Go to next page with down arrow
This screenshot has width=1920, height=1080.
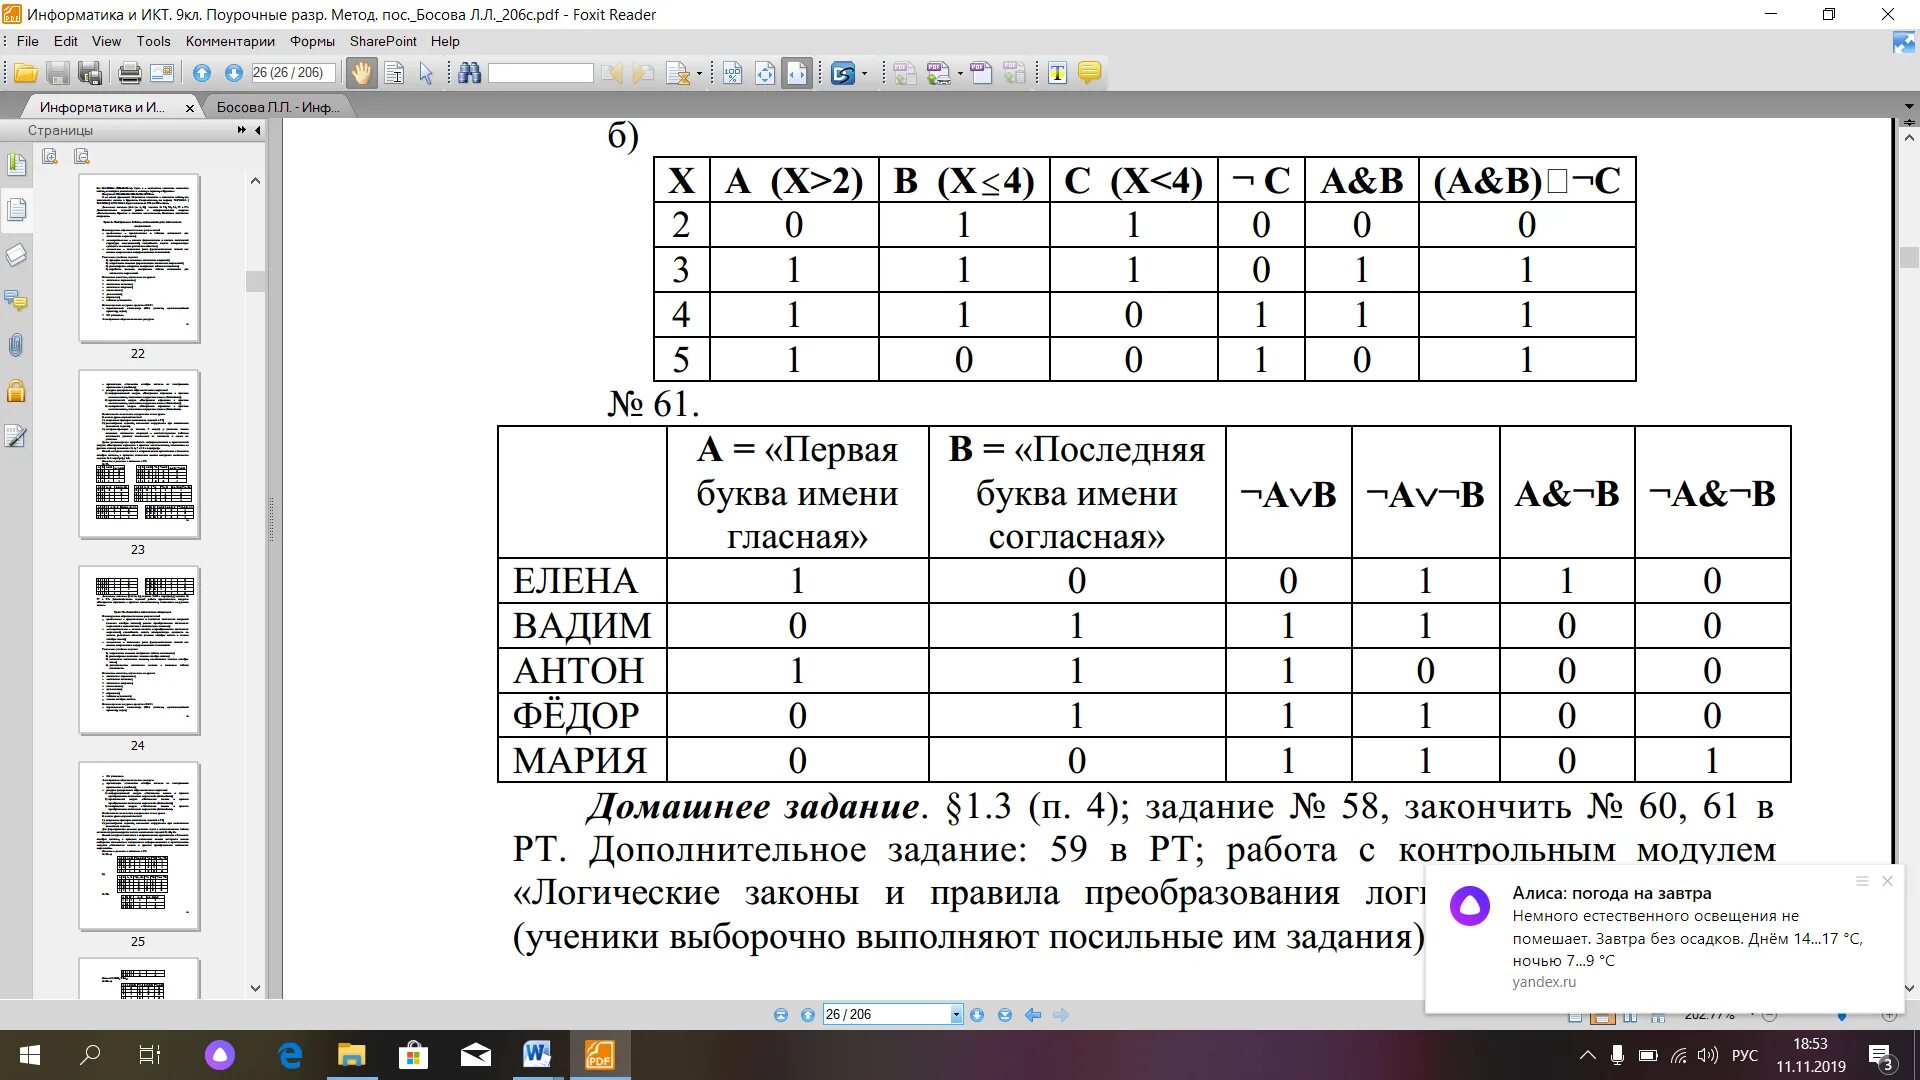click(x=234, y=73)
